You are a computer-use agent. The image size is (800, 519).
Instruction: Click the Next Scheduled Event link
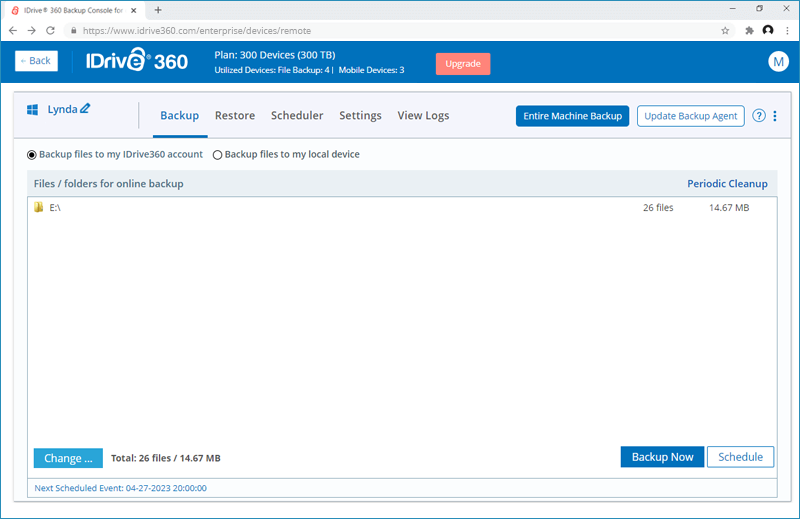[x=120, y=488]
